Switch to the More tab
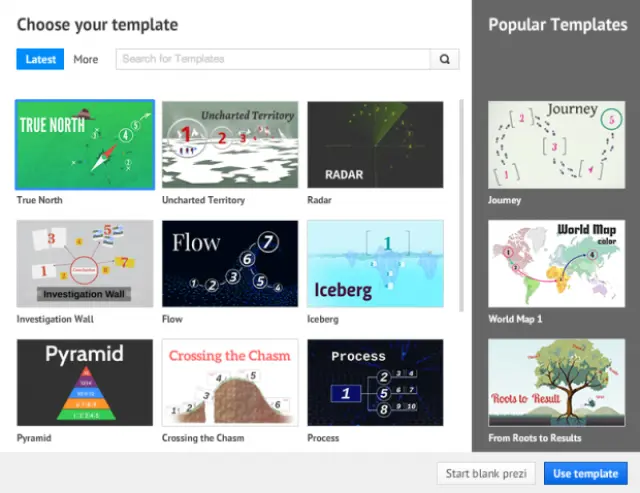640x493 pixels. click(x=86, y=59)
